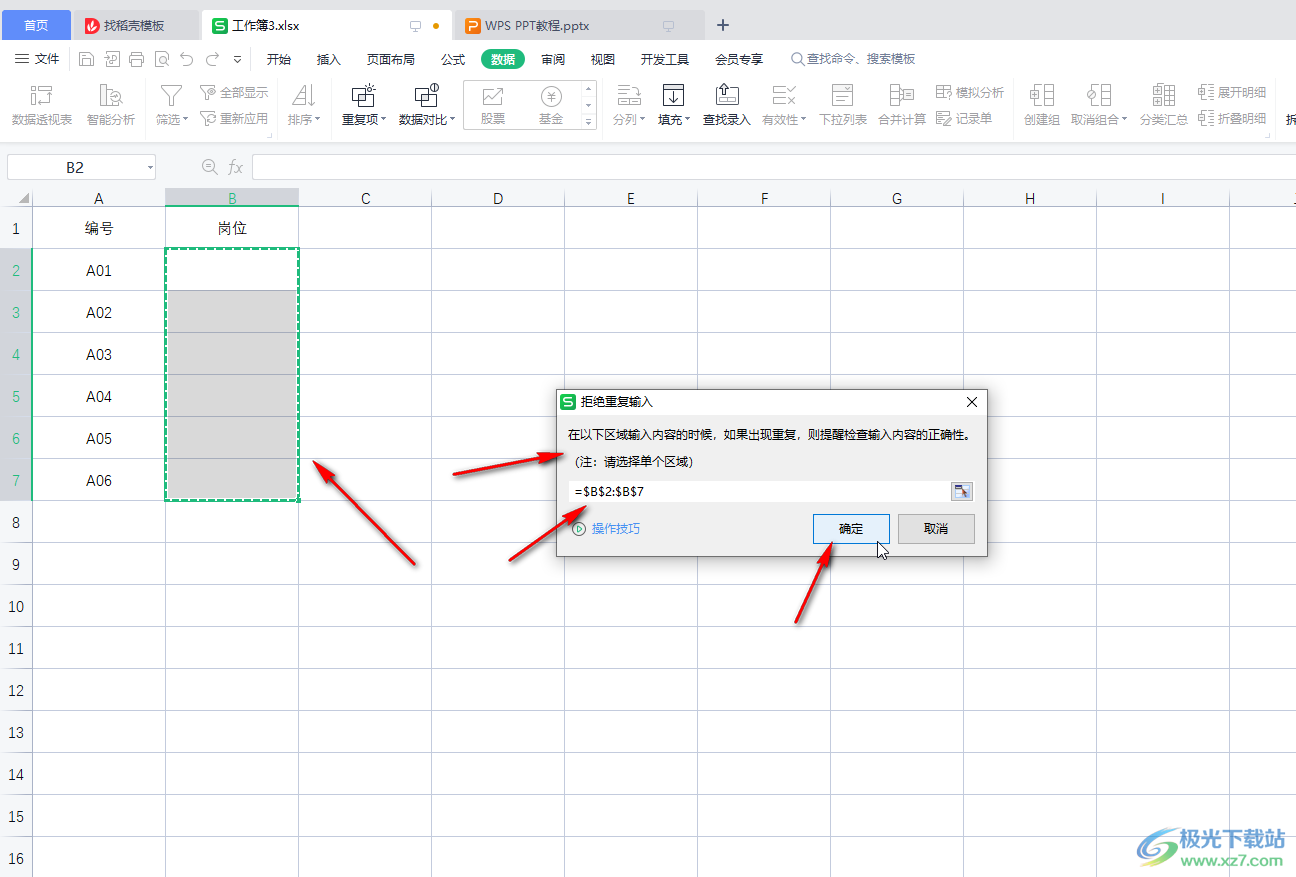
Task: Click the 取消 button in dialog
Action: click(x=936, y=528)
